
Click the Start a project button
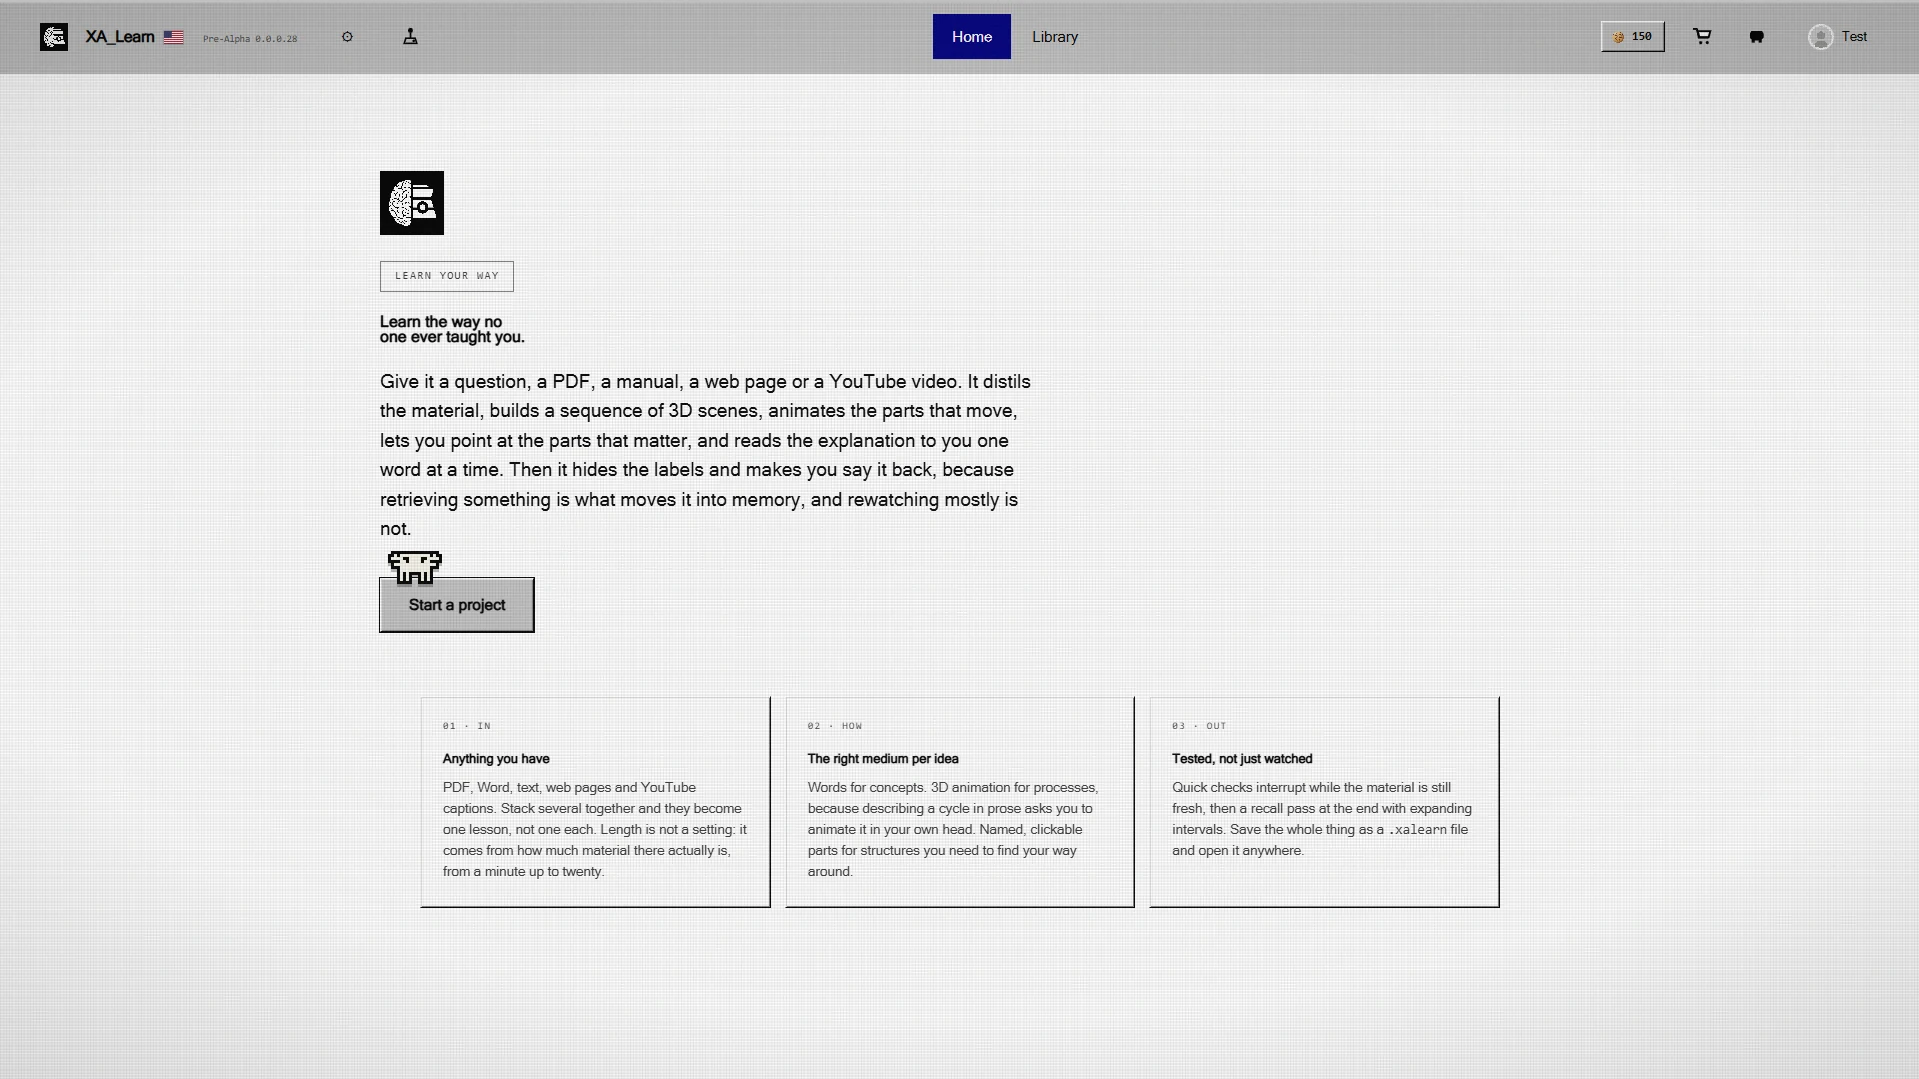(457, 605)
